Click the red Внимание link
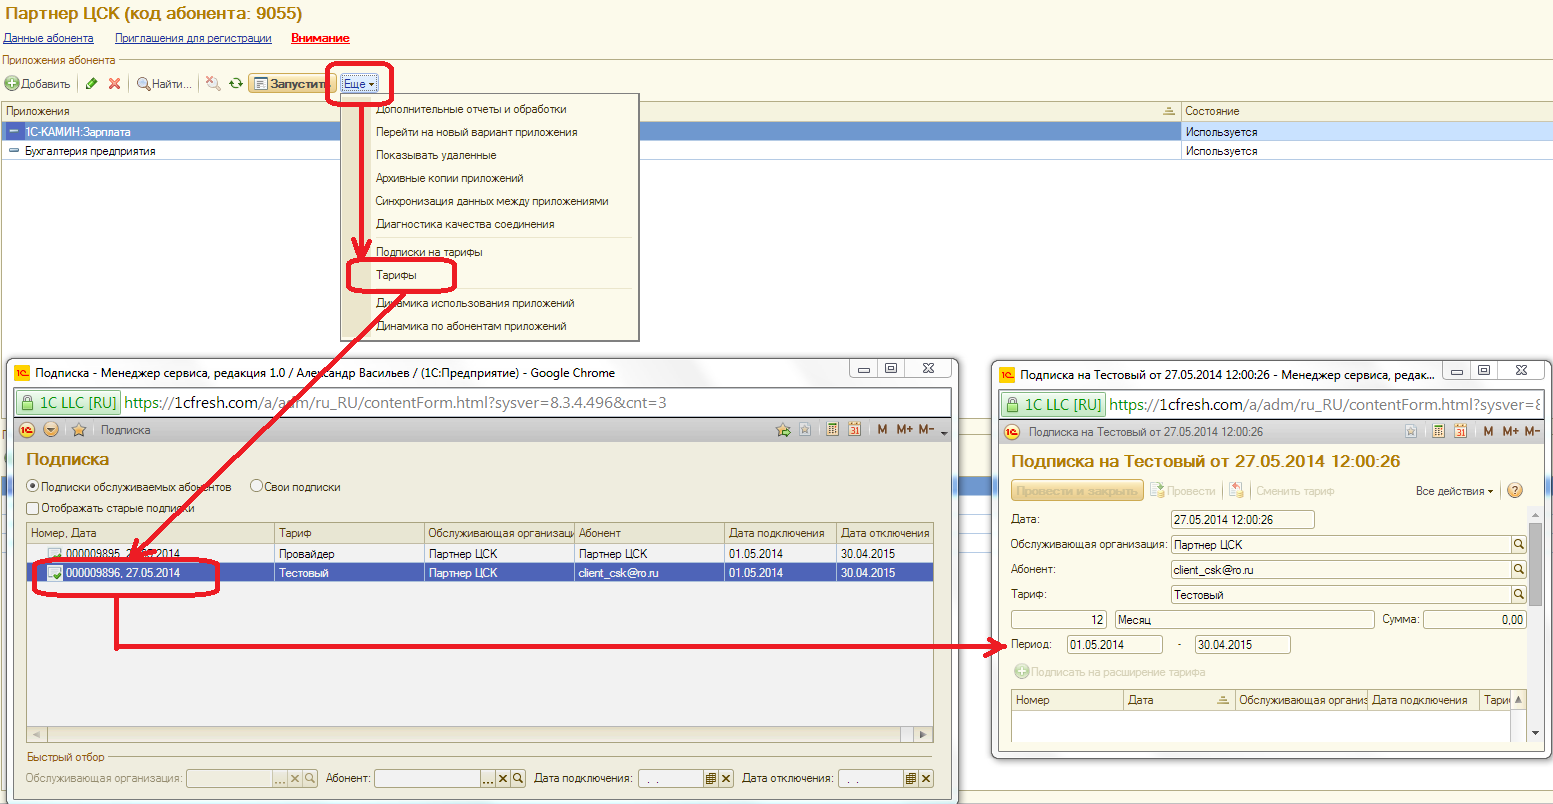This screenshot has width=1553, height=804. (320, 38)
